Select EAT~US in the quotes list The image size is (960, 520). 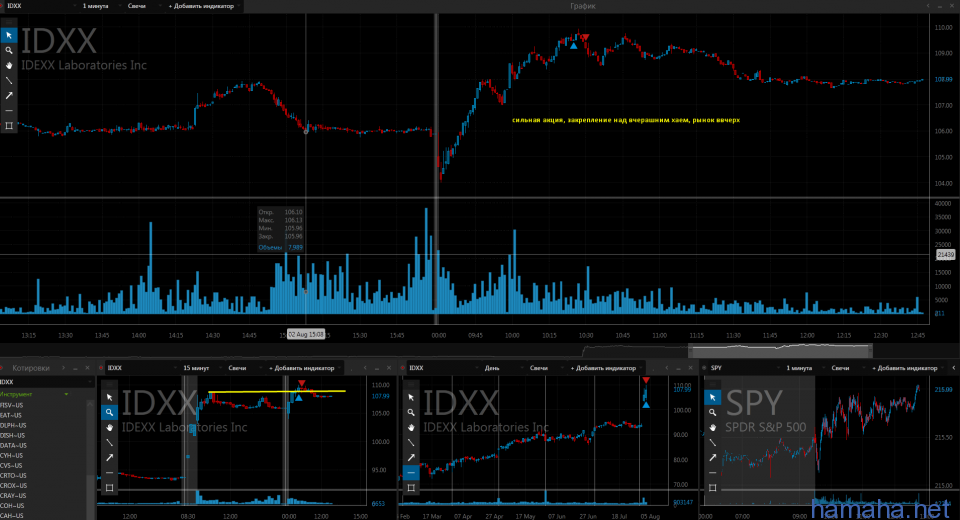pos(10,415)
